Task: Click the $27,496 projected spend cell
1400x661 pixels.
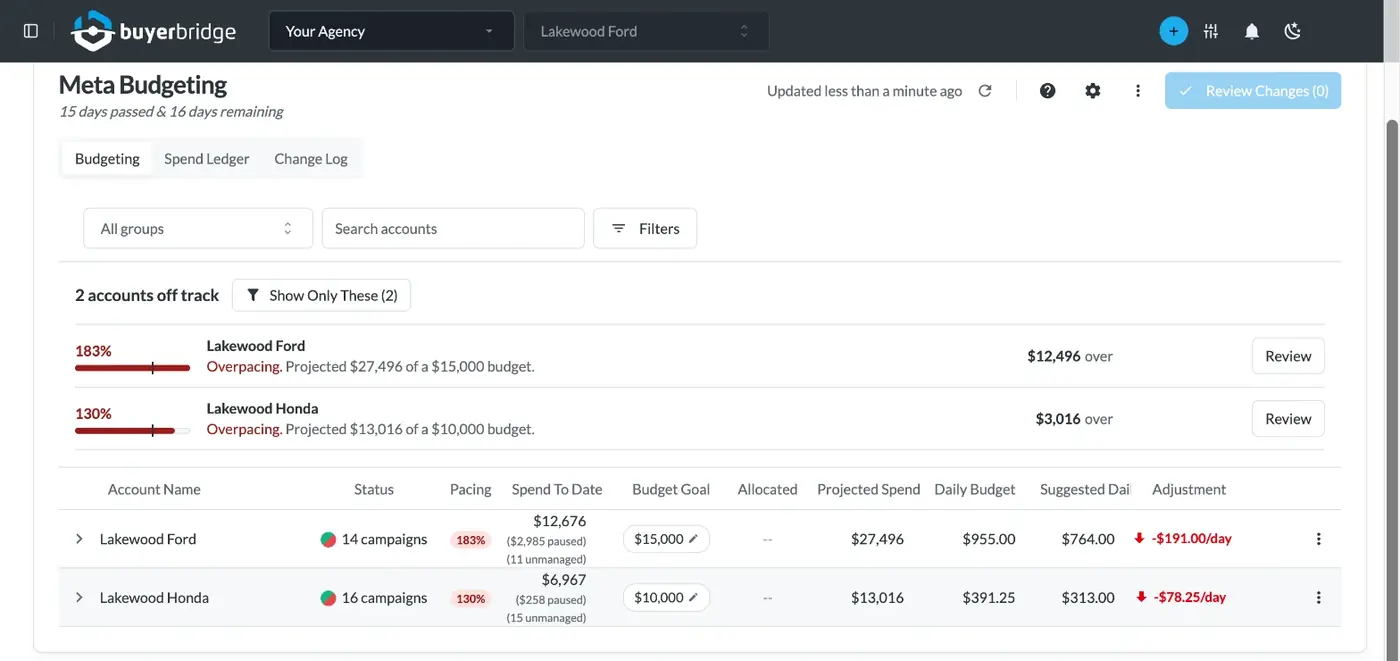Action: coord(877,539)
